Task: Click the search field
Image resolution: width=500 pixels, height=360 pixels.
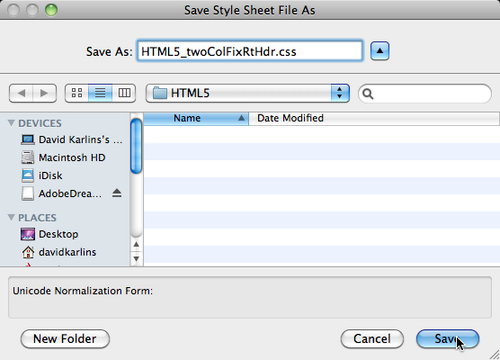Action: [x=425, y=94]
